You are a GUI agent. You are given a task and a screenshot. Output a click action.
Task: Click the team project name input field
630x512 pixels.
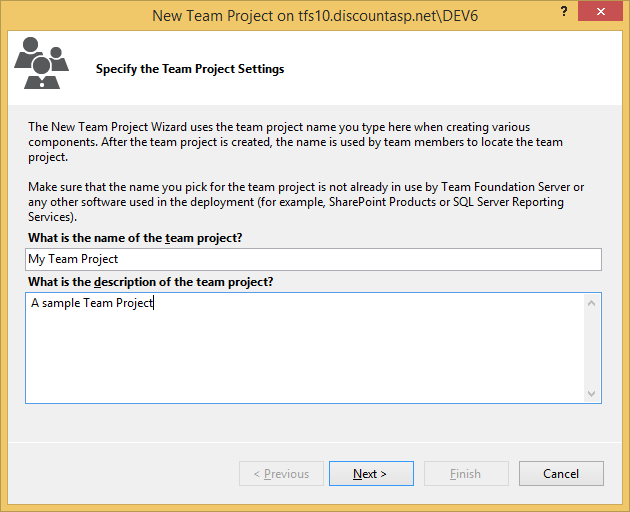click(x=313, y=259)
